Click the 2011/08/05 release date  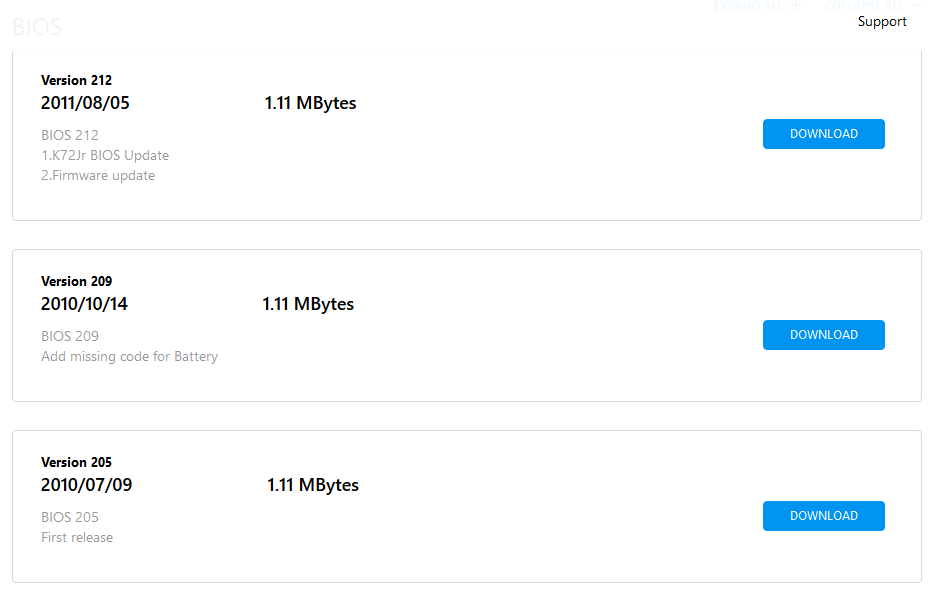point(85,103)
